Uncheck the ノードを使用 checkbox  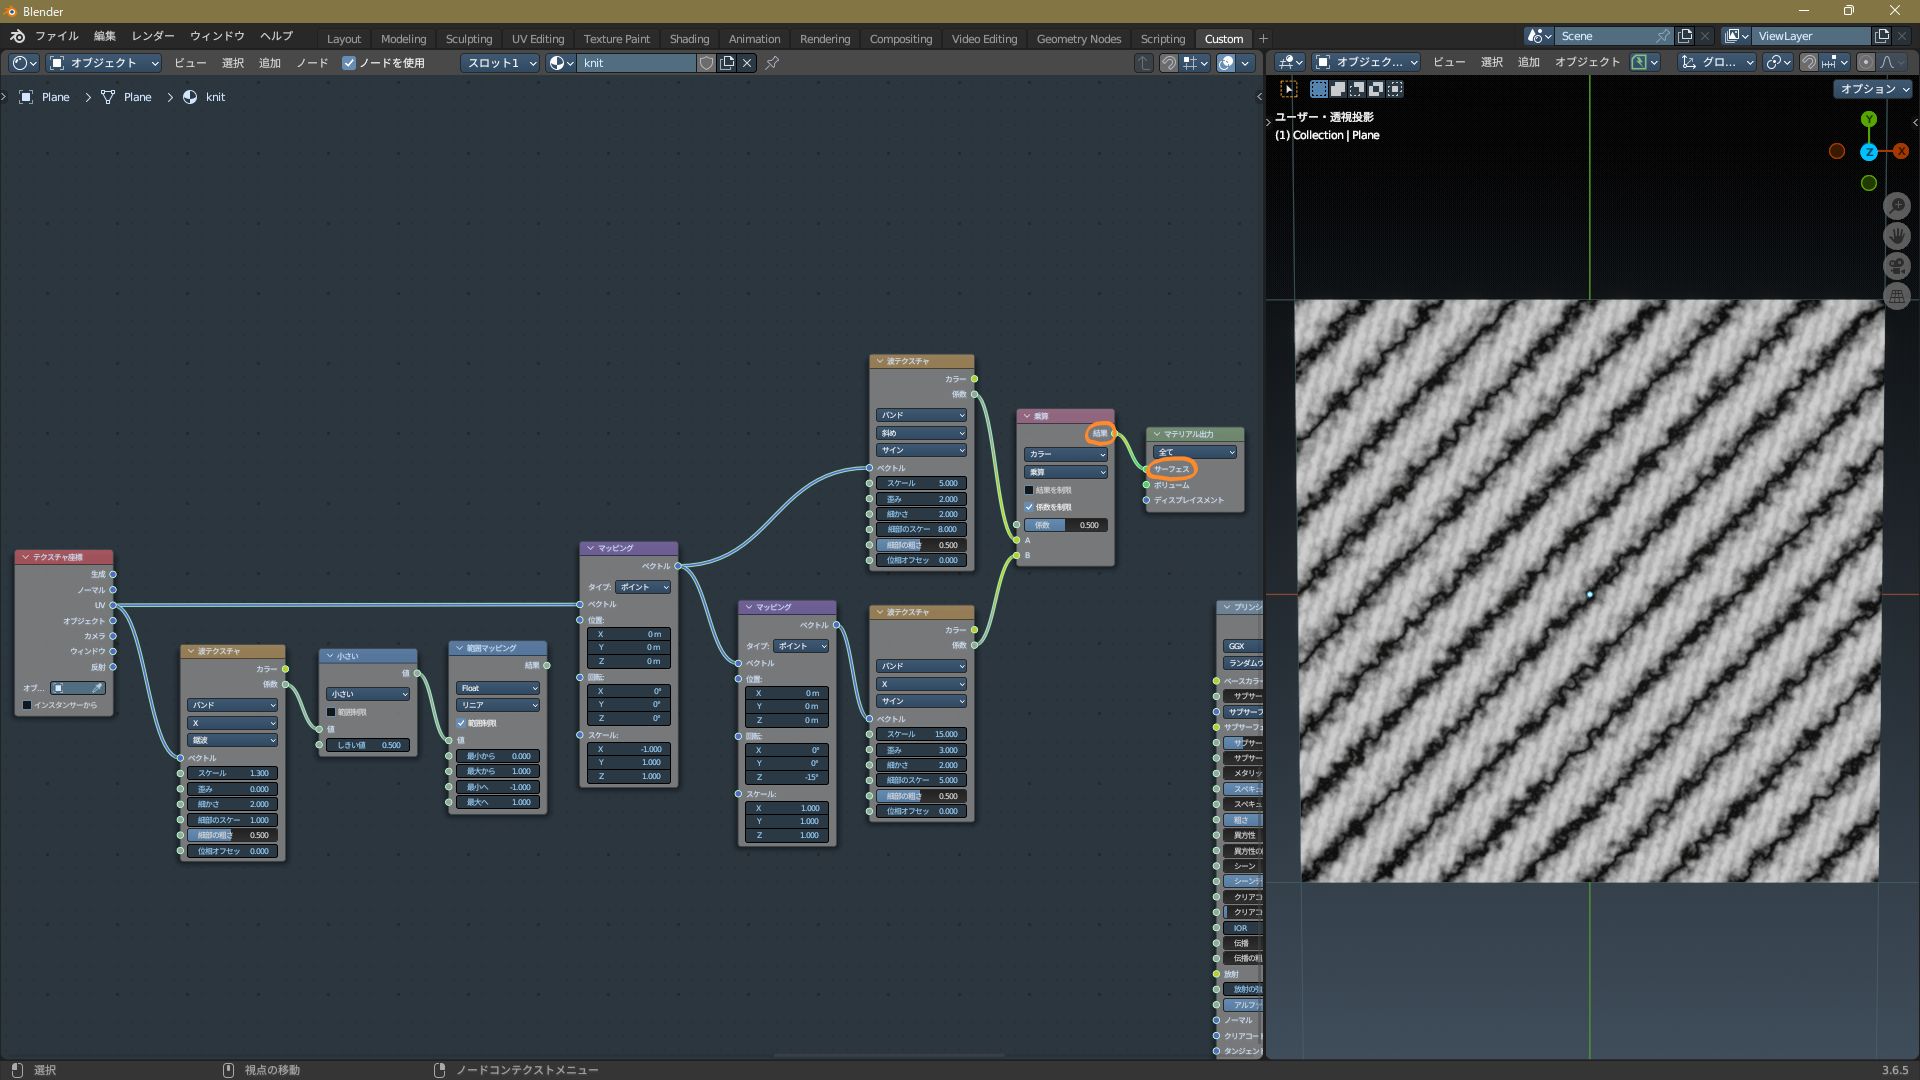pos(349,63)
